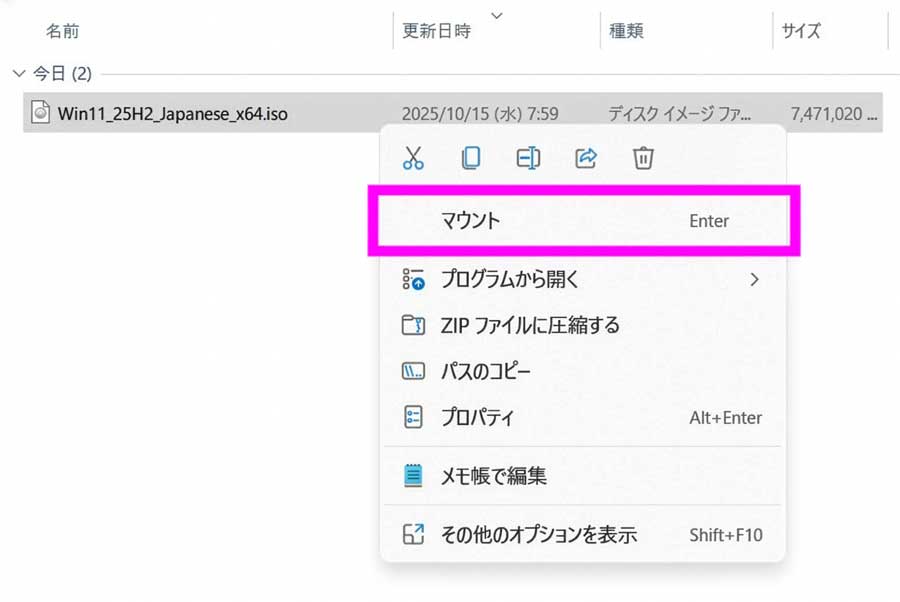Click the Delete trash can icon
Screen dimensions: 900x602
(644, 158)
